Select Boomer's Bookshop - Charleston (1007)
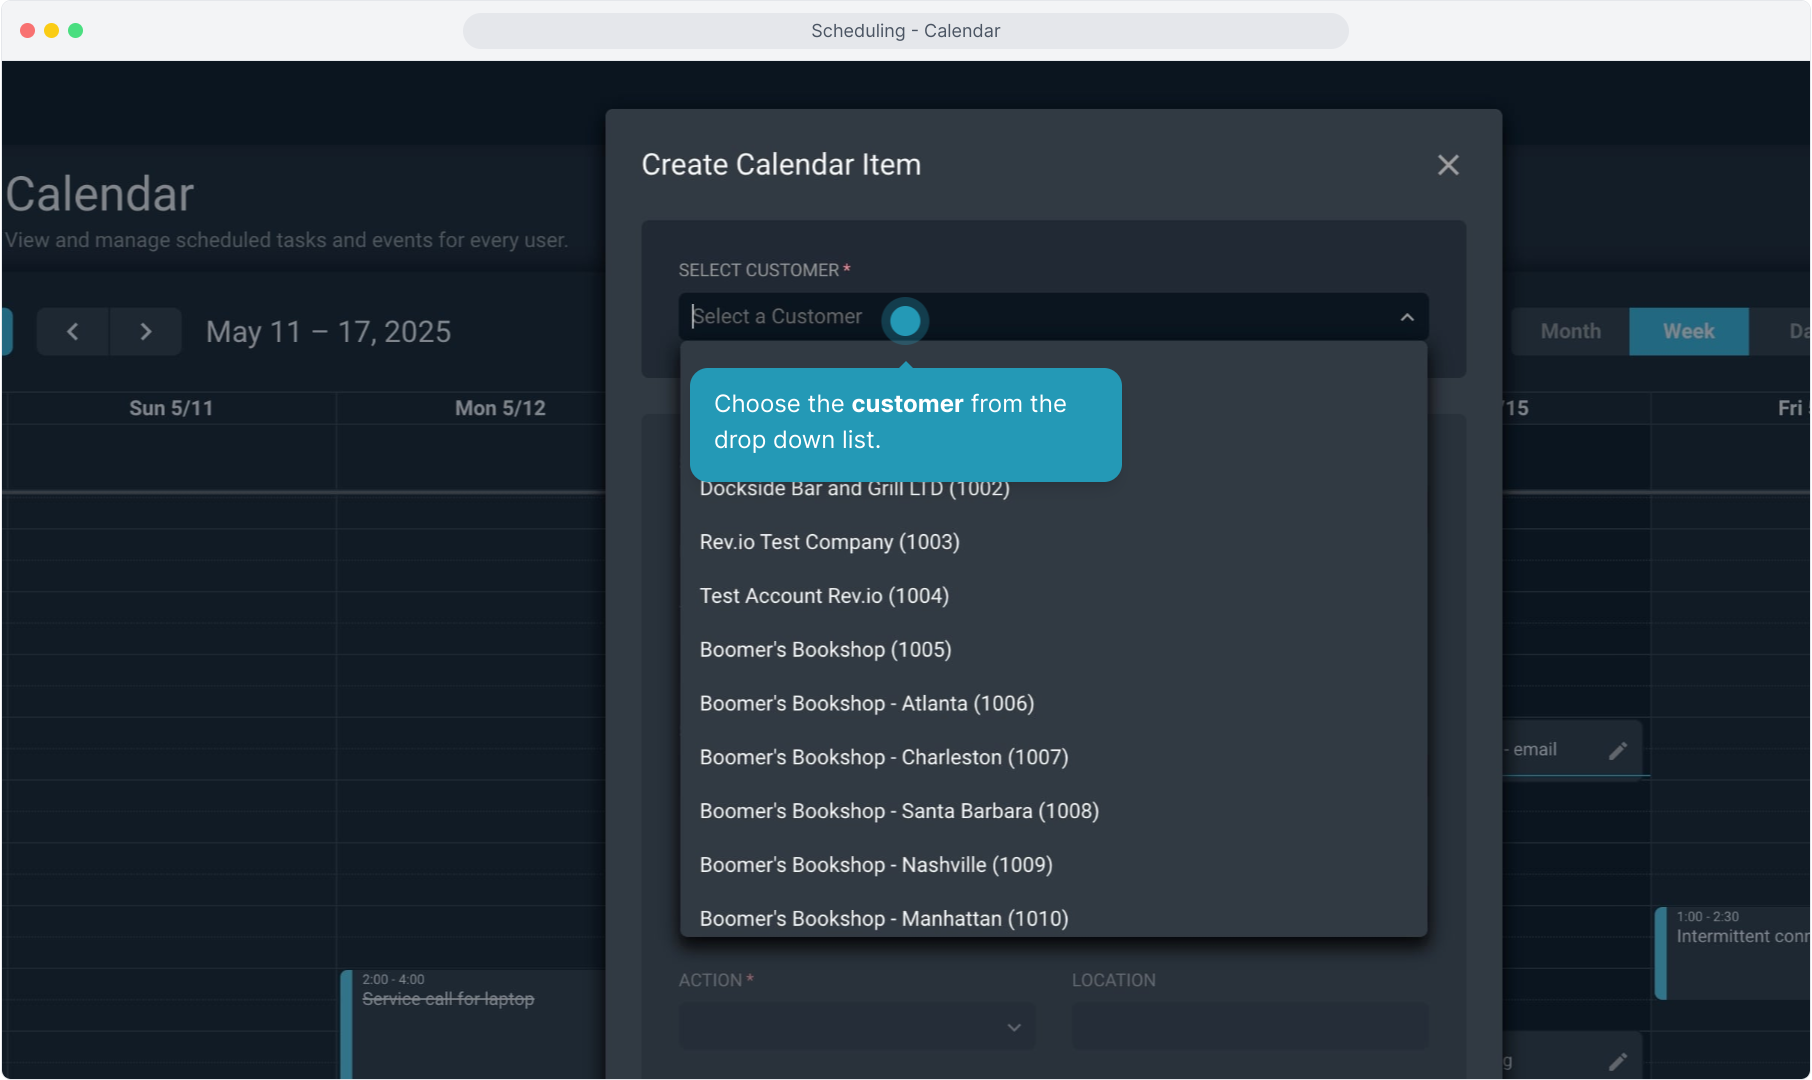This screenshot has width=1812, height=1080. 883,758
